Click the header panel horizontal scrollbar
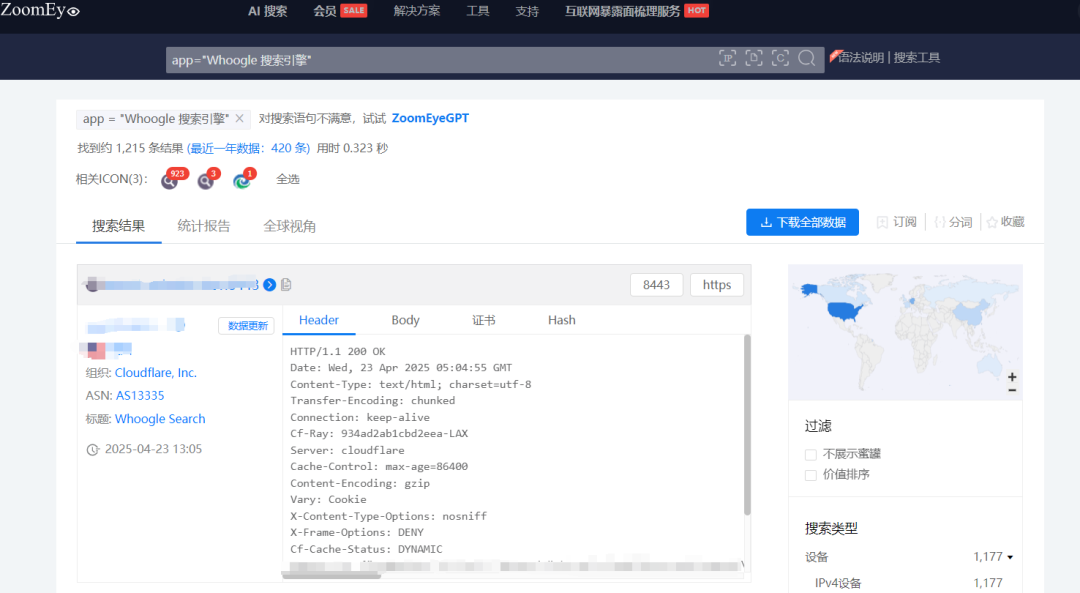This screenshot has width=1080, height=593. [x=331, y=575]
